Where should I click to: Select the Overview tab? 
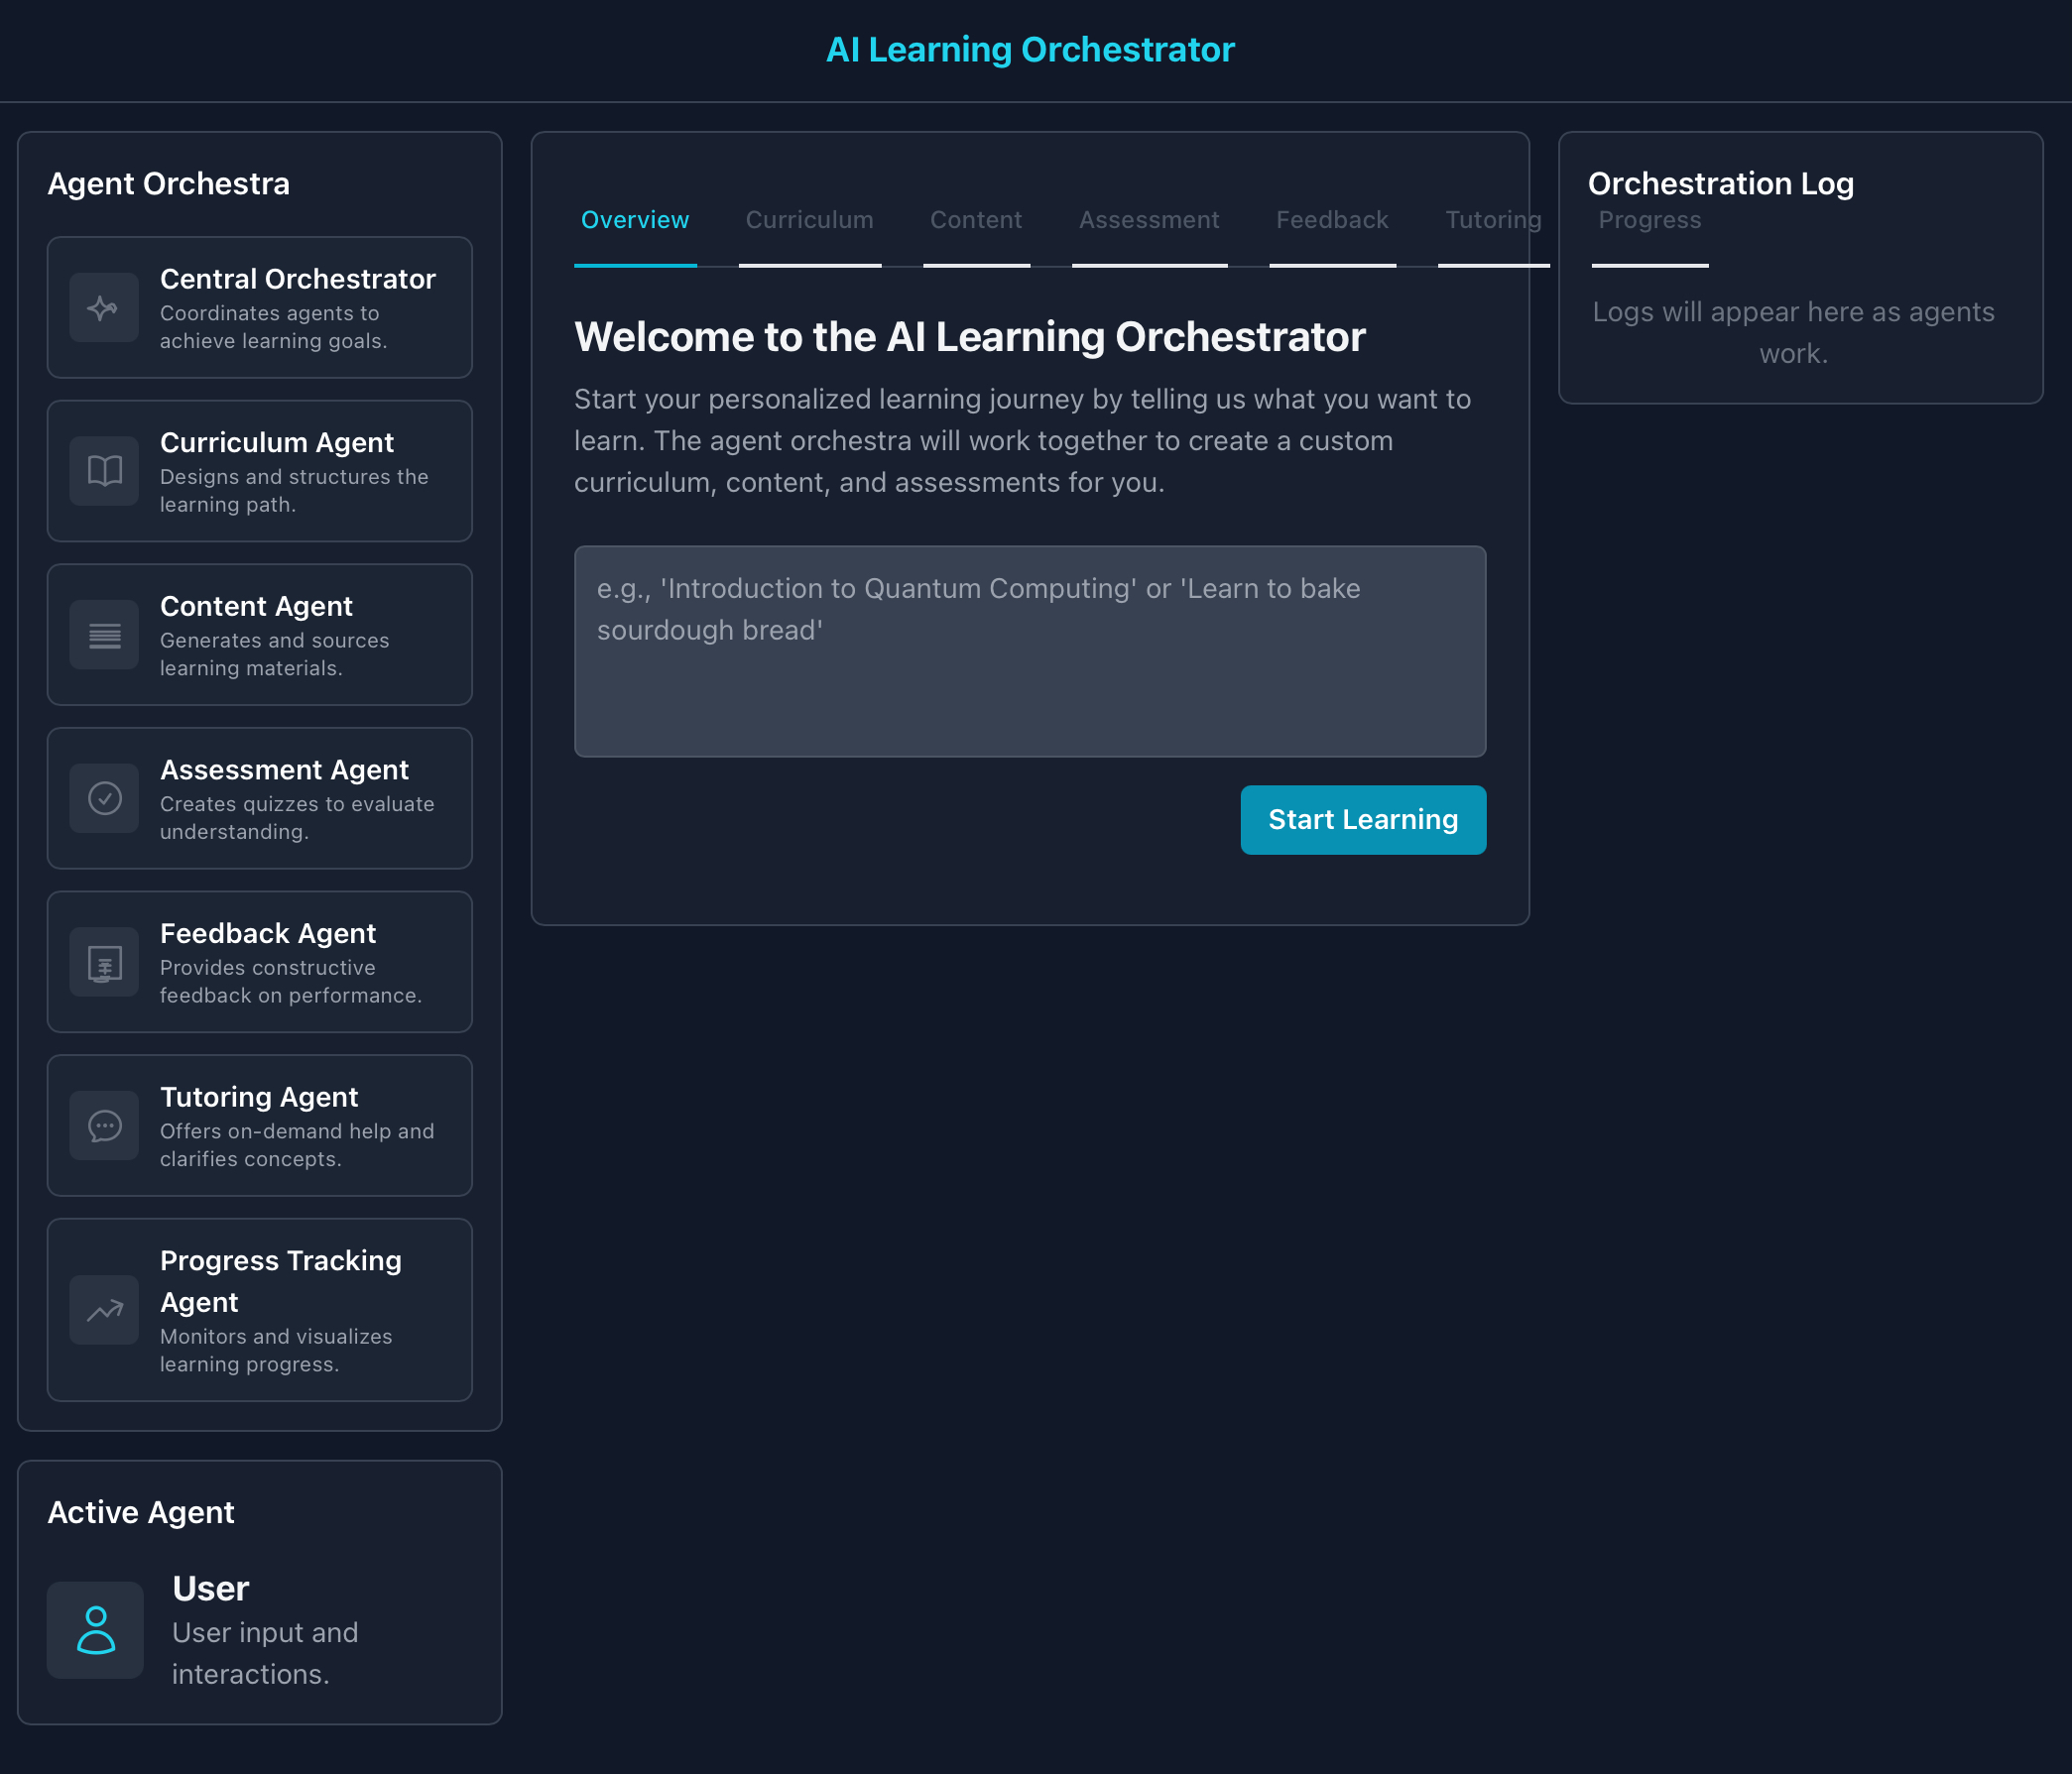pyautogui.click(x=635, y=220)
